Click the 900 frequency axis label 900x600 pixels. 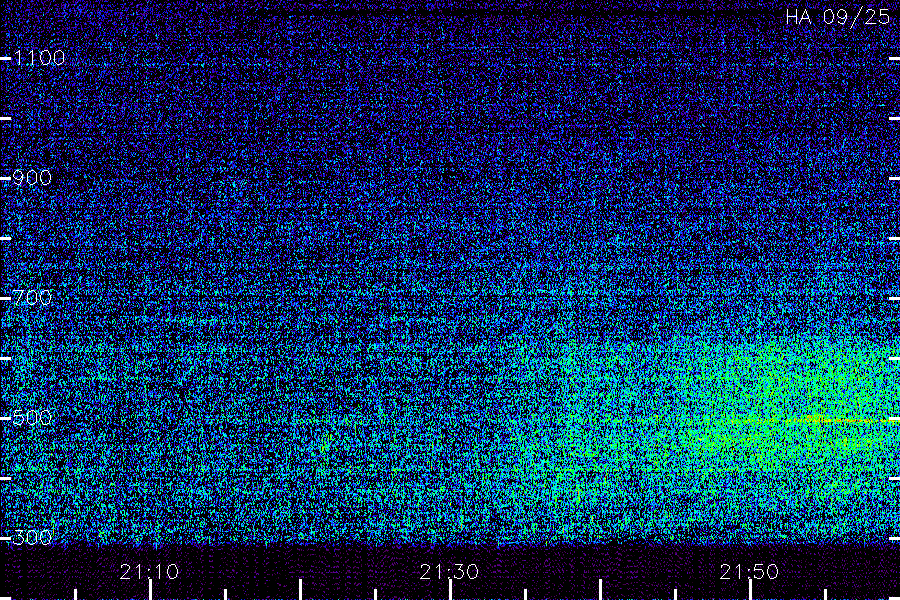click(x=32, y=178)
